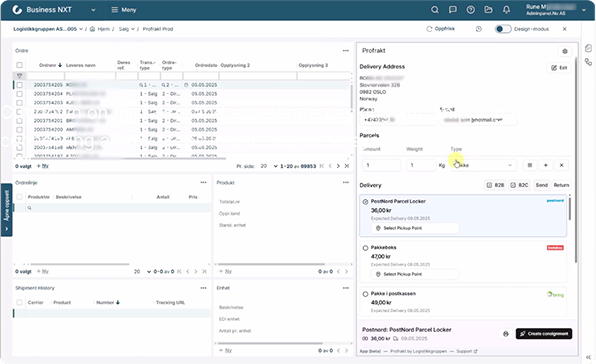The image size is (596, 364).
Task: Toggle the Design-modus switch
Action: click(503, 29)
